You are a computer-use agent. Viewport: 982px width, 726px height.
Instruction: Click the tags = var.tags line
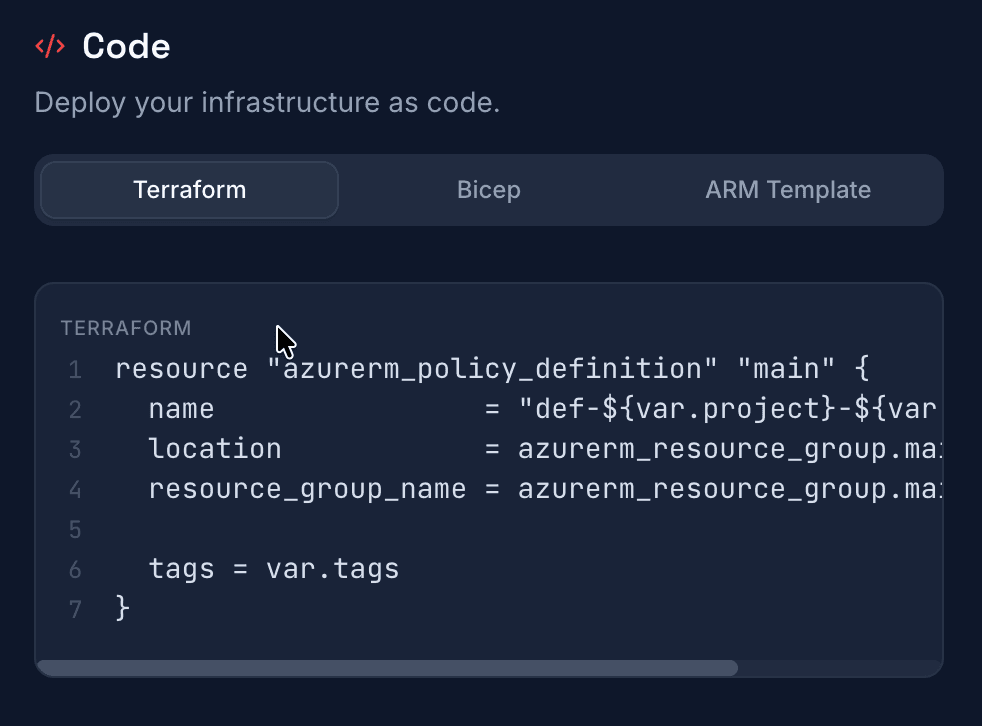click(x=273, y=568)
